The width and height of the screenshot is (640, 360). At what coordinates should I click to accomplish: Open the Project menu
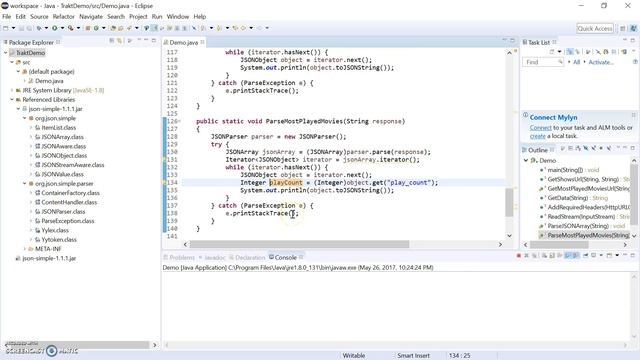(x=138, y=17)
